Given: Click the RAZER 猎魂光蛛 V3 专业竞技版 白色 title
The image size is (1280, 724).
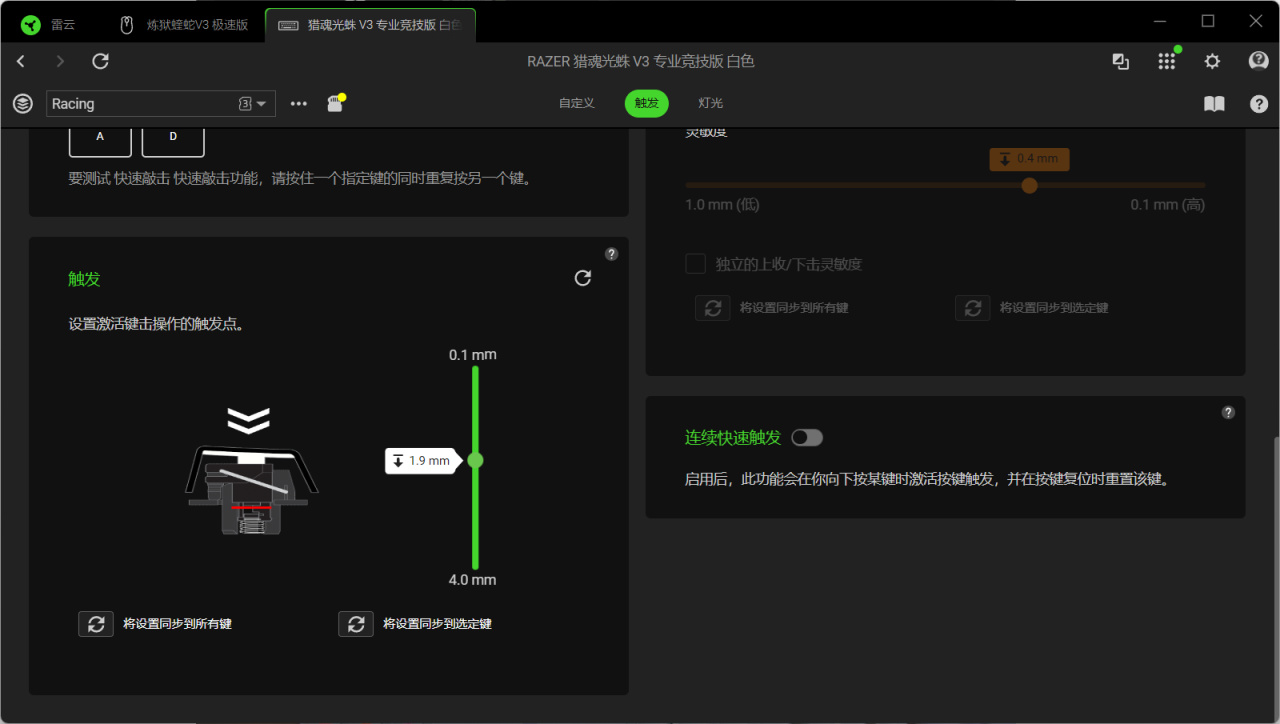Looking at the screenshot, I should (x=641, y=62).
